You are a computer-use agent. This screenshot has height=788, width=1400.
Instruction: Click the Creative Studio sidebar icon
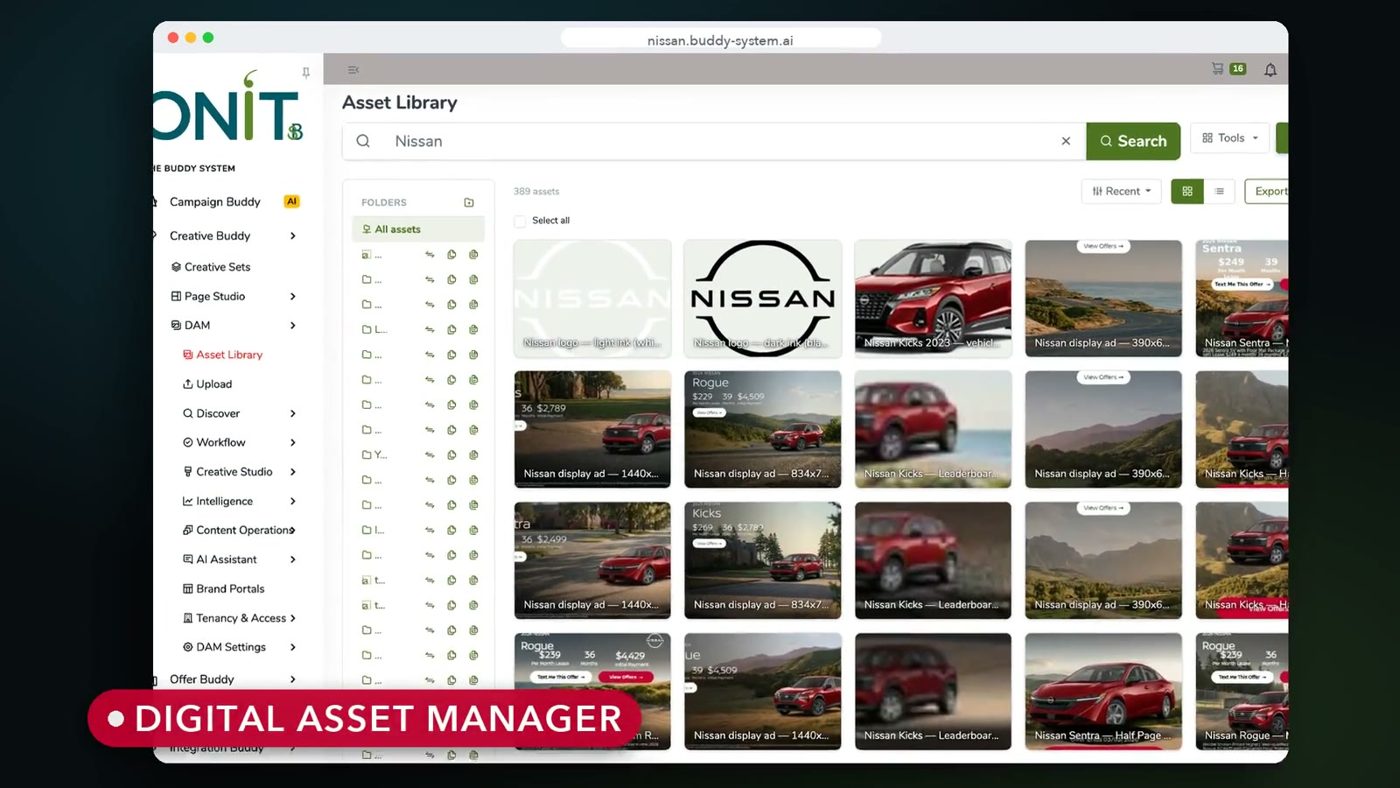(x=188, y=472)
